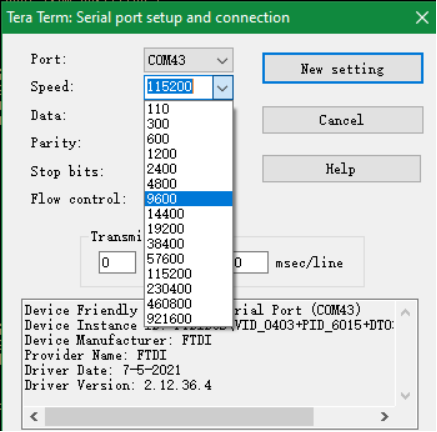Pick 14400 in the speed list
Viewport: 437px width, 432px height.
[188, 214]
